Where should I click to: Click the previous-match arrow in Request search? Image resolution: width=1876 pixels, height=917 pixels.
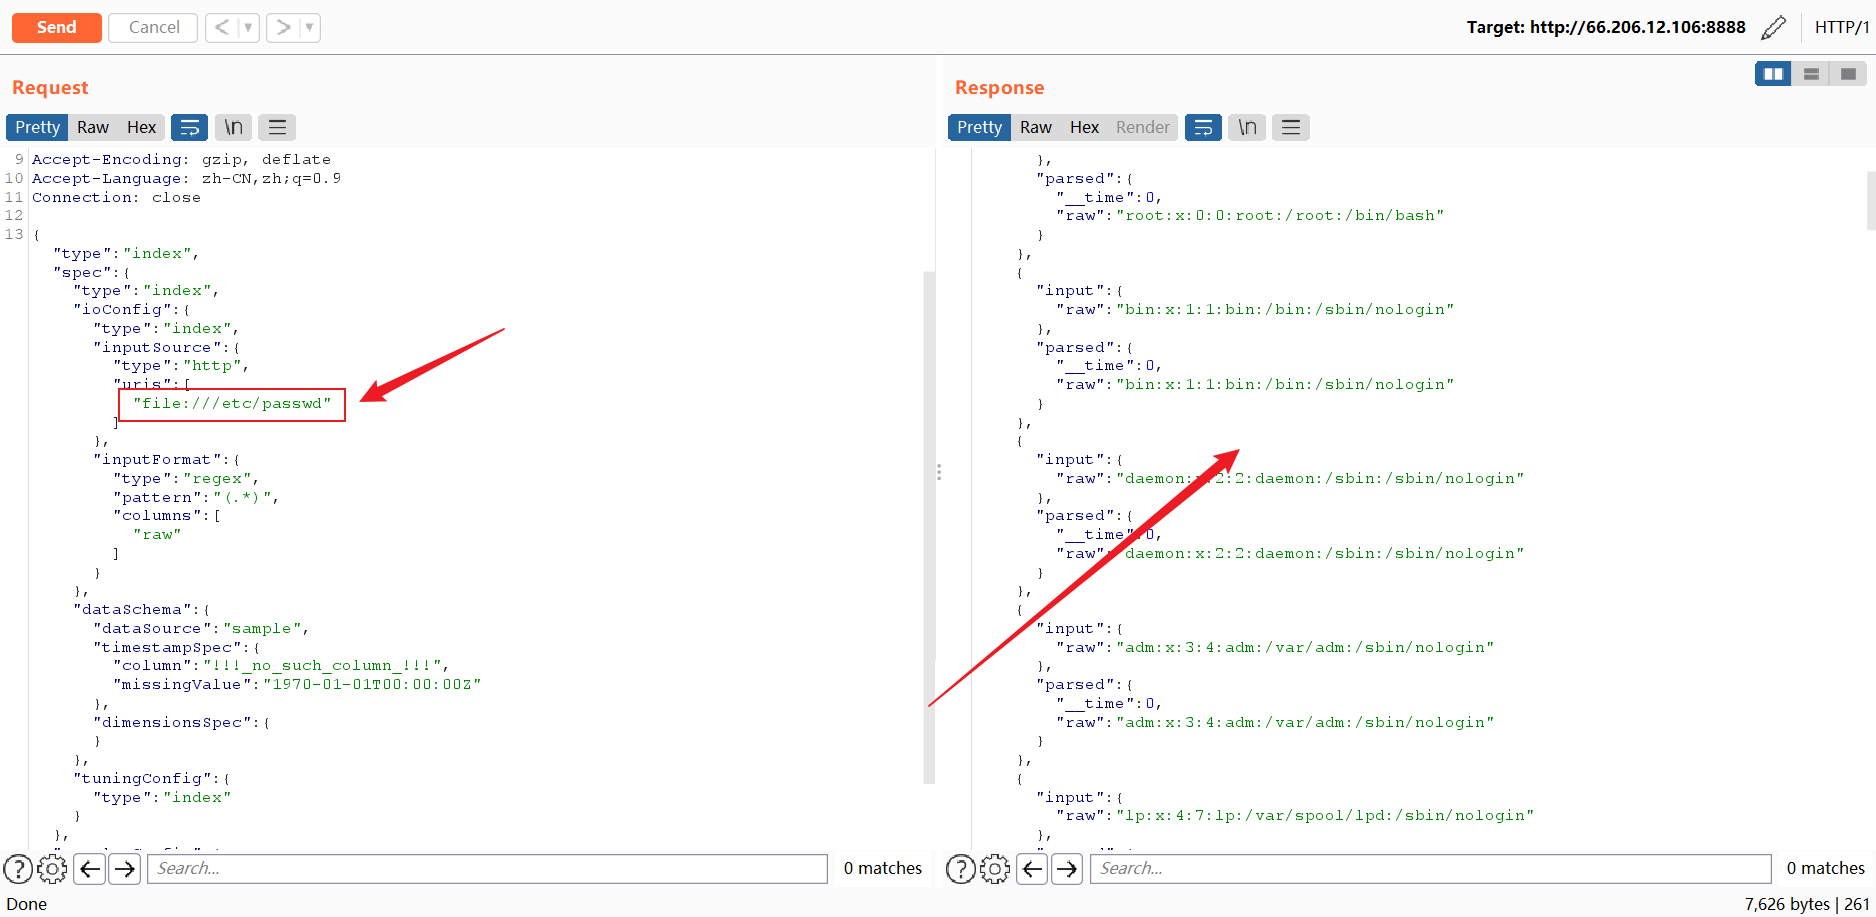[x=89, y=869]
